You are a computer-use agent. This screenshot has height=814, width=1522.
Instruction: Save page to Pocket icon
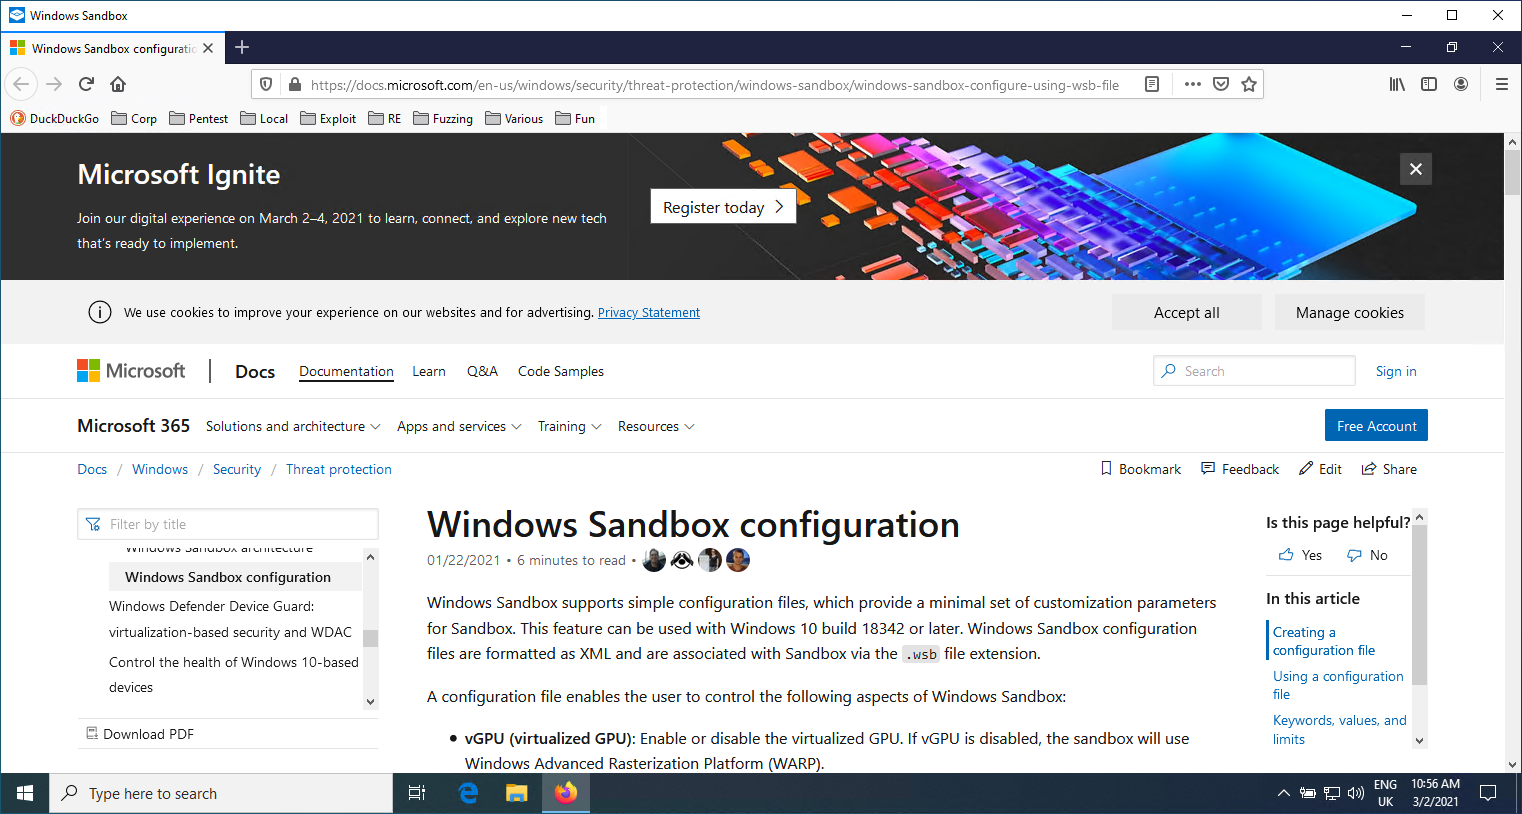coord(1221,85)
